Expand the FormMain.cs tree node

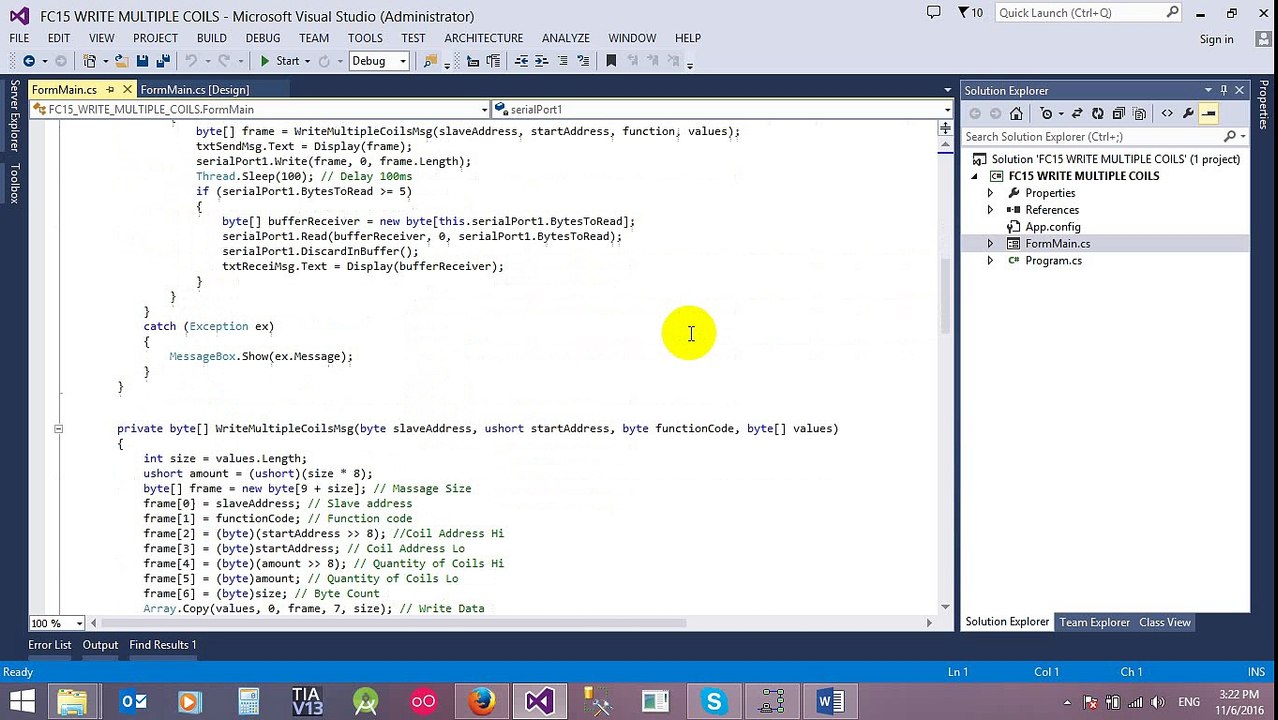point(990,244)
